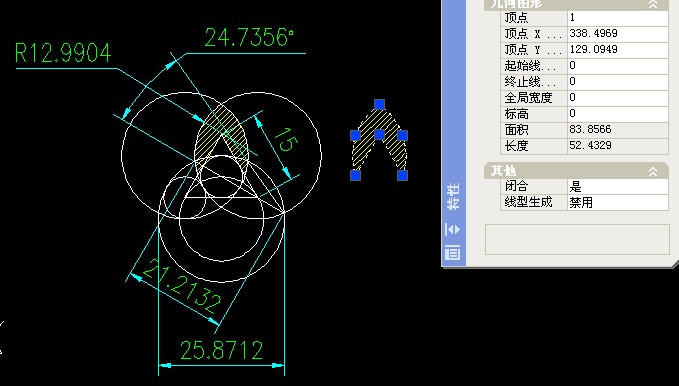Select the bottom-right grip of the polyline
The width and height of the screenshot is (679, 386).
coord(402,175)
